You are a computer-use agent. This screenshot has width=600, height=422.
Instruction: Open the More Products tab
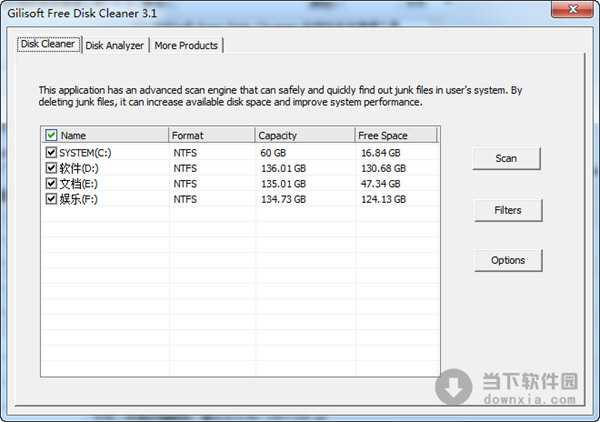[186, 46]
